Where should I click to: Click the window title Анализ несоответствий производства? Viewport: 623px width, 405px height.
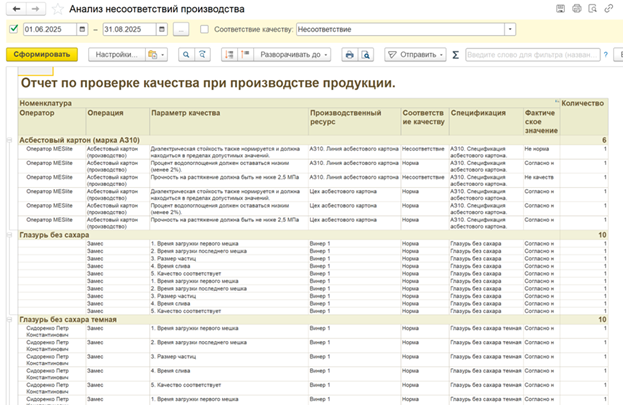pyautogui.click(x=157, y=9)
